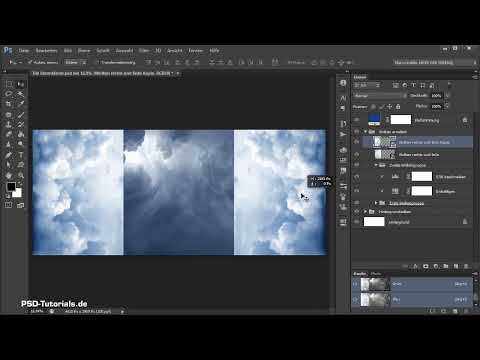480x360 pixels.
Task: Switch to the Kanäle tab
Action: 360,274
